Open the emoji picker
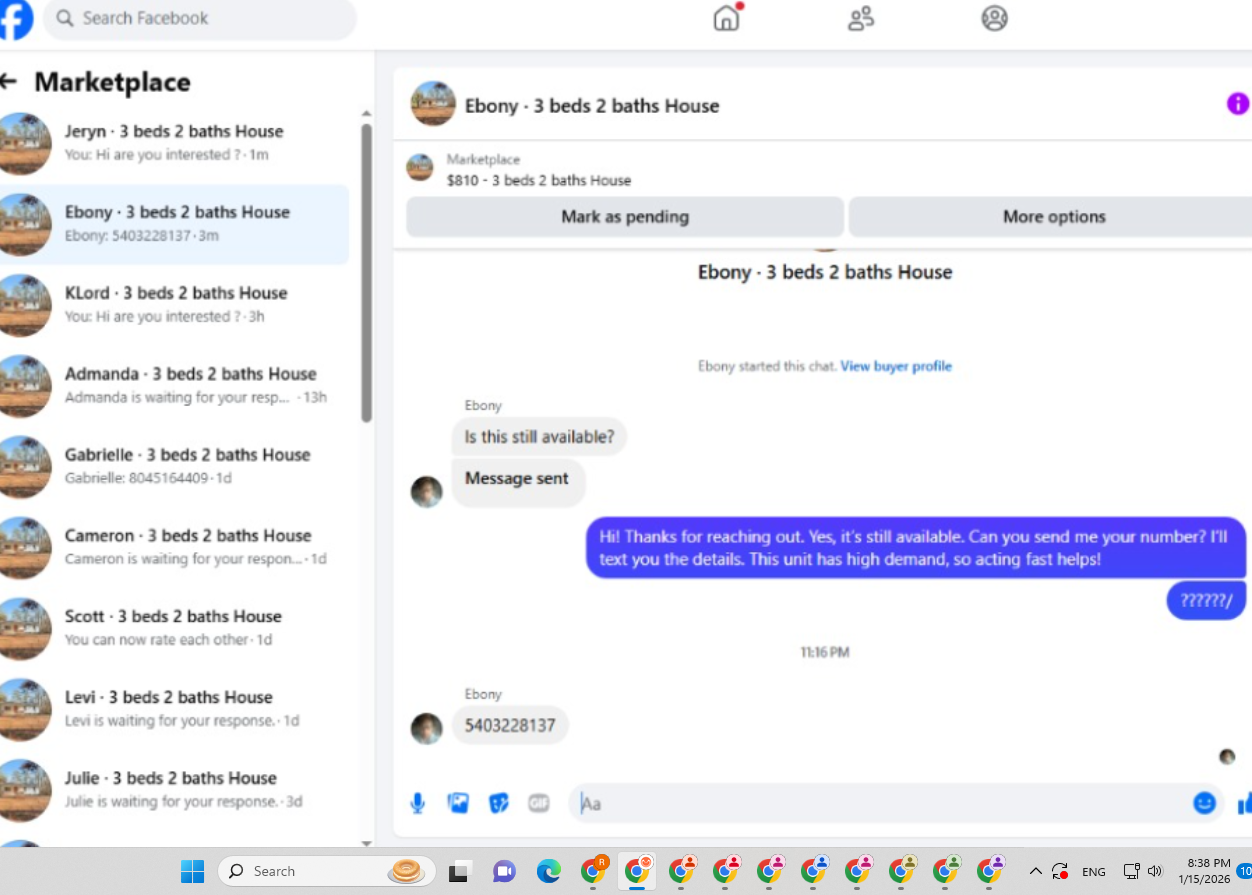The width and height of the screenshot is (1252, 895). pyautogui.click(x=1204, y=802)
